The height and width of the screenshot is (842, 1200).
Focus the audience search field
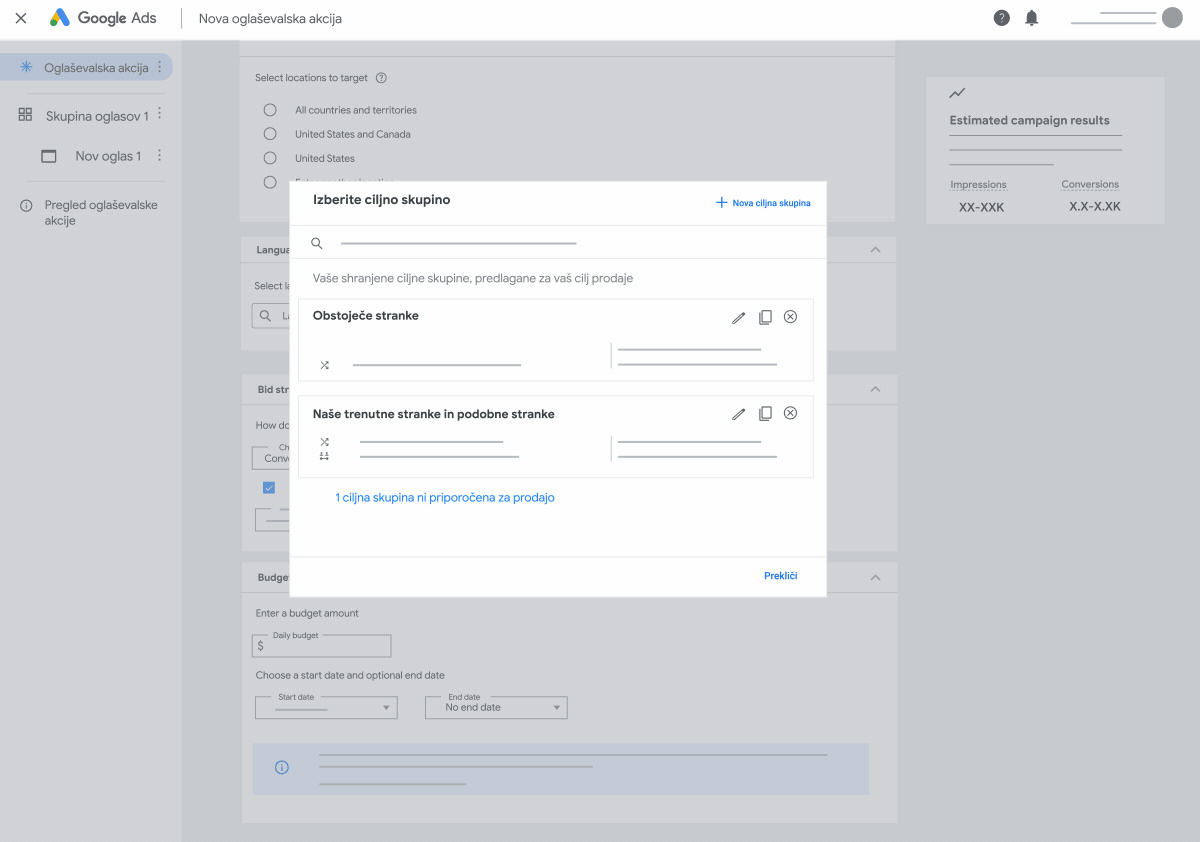(x=458, y=243)
